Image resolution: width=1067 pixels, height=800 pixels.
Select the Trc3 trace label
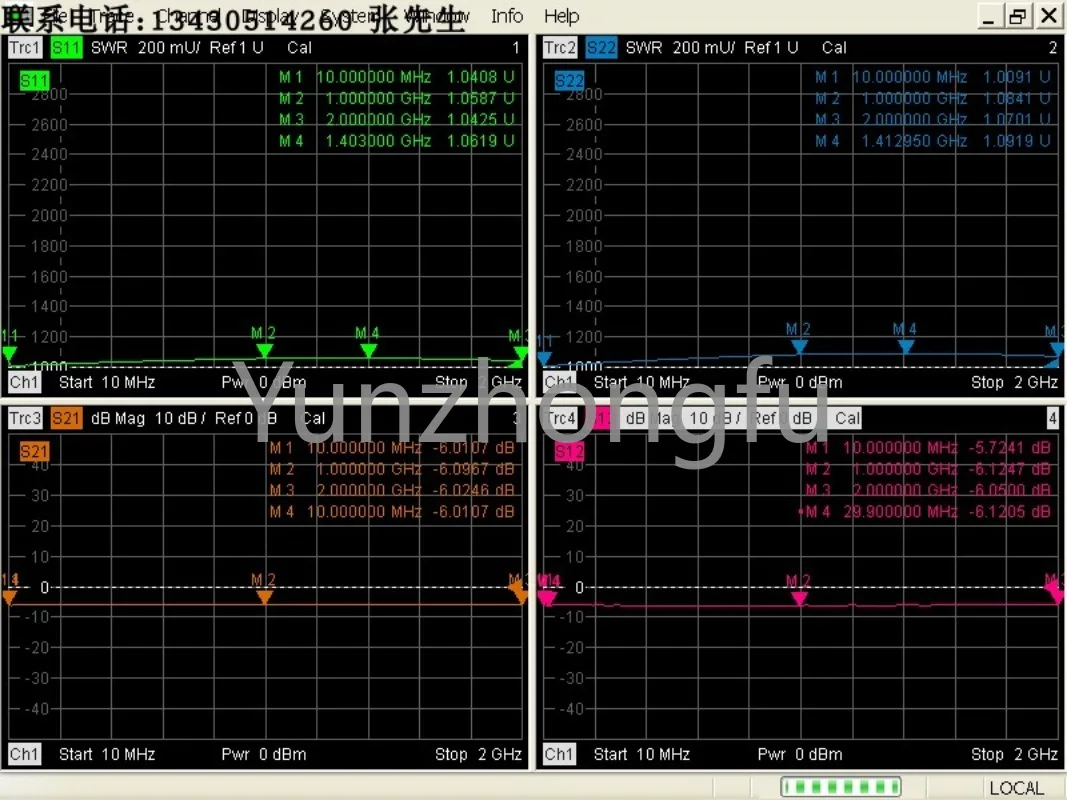(24, 418)
